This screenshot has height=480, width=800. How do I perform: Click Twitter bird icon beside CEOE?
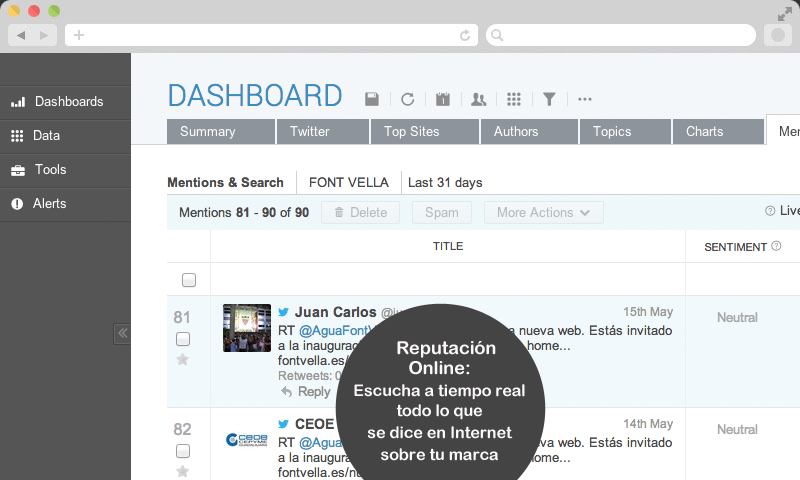coord(284,424)
